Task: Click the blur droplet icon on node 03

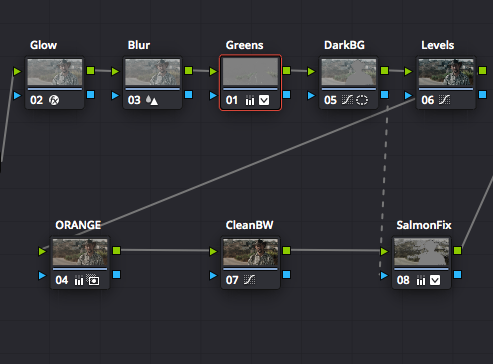Action: pyautogui.click(x=152, y=100)
